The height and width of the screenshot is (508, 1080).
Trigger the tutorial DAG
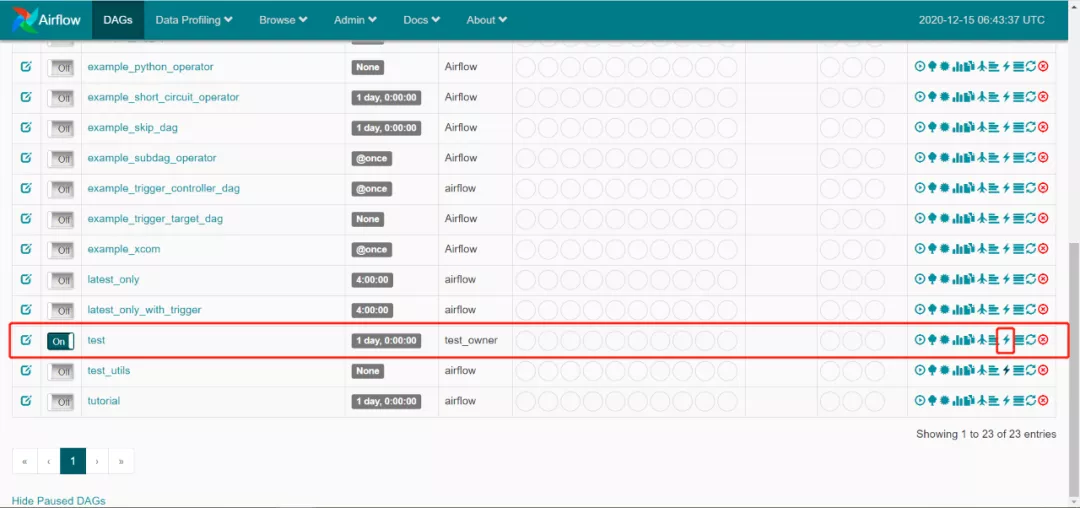920,401
